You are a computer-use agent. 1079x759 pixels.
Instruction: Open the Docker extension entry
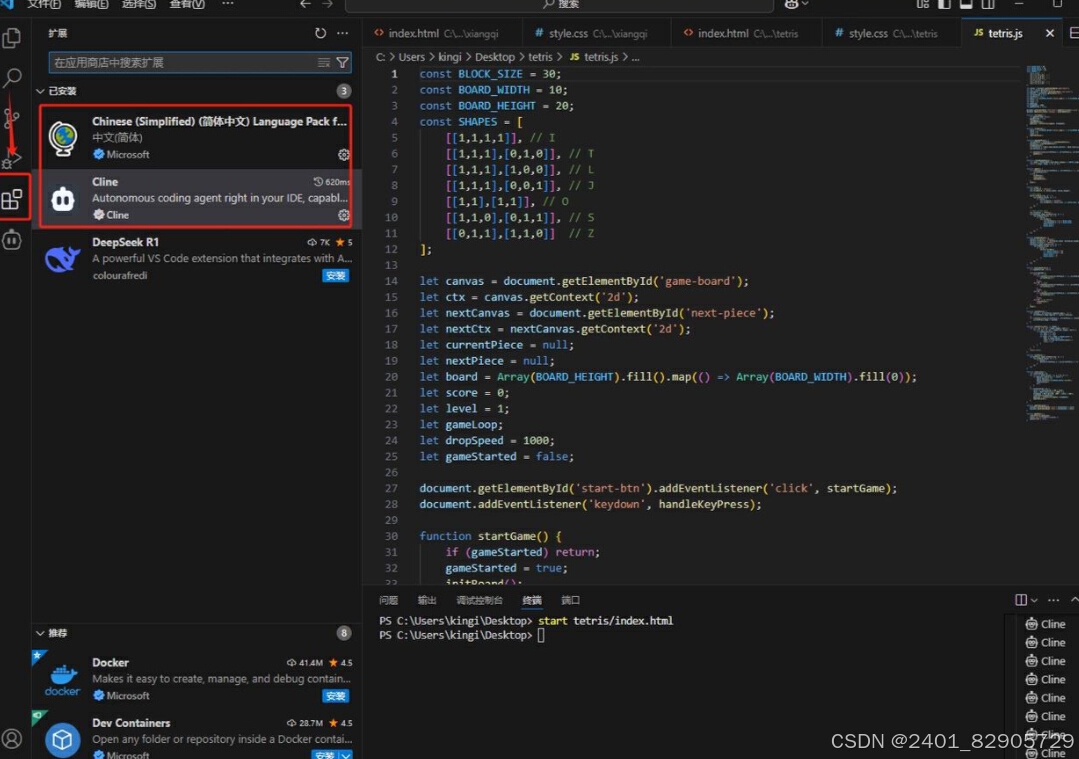click(195, 679)
